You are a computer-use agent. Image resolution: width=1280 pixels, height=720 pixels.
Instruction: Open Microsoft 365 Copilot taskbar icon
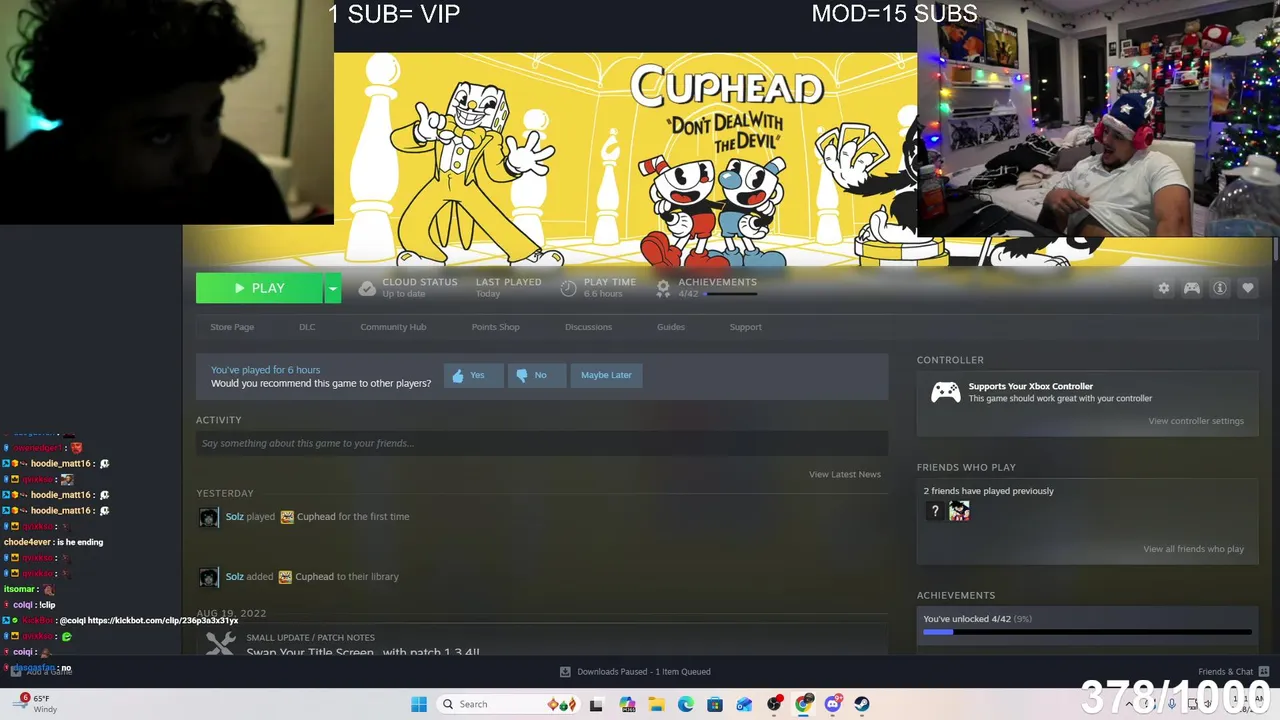point(627,704)
